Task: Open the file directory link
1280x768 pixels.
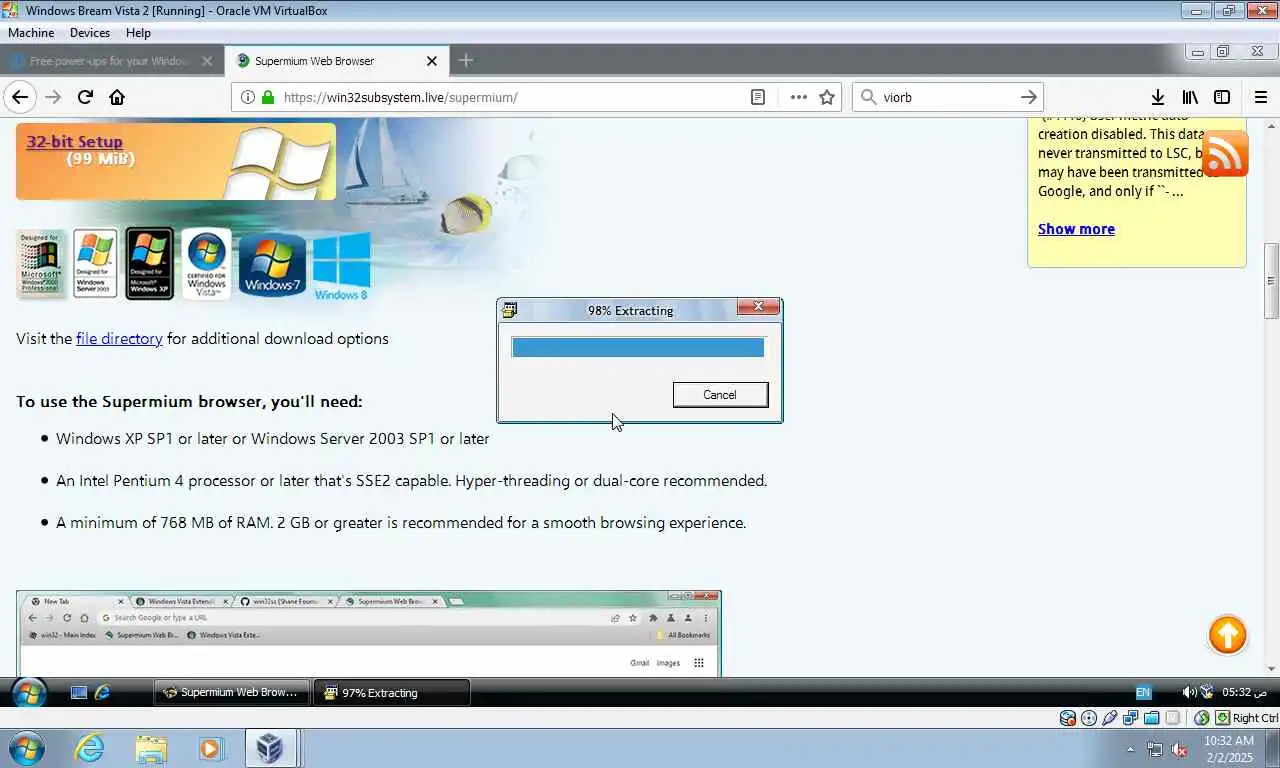Action: pos(119,339)
